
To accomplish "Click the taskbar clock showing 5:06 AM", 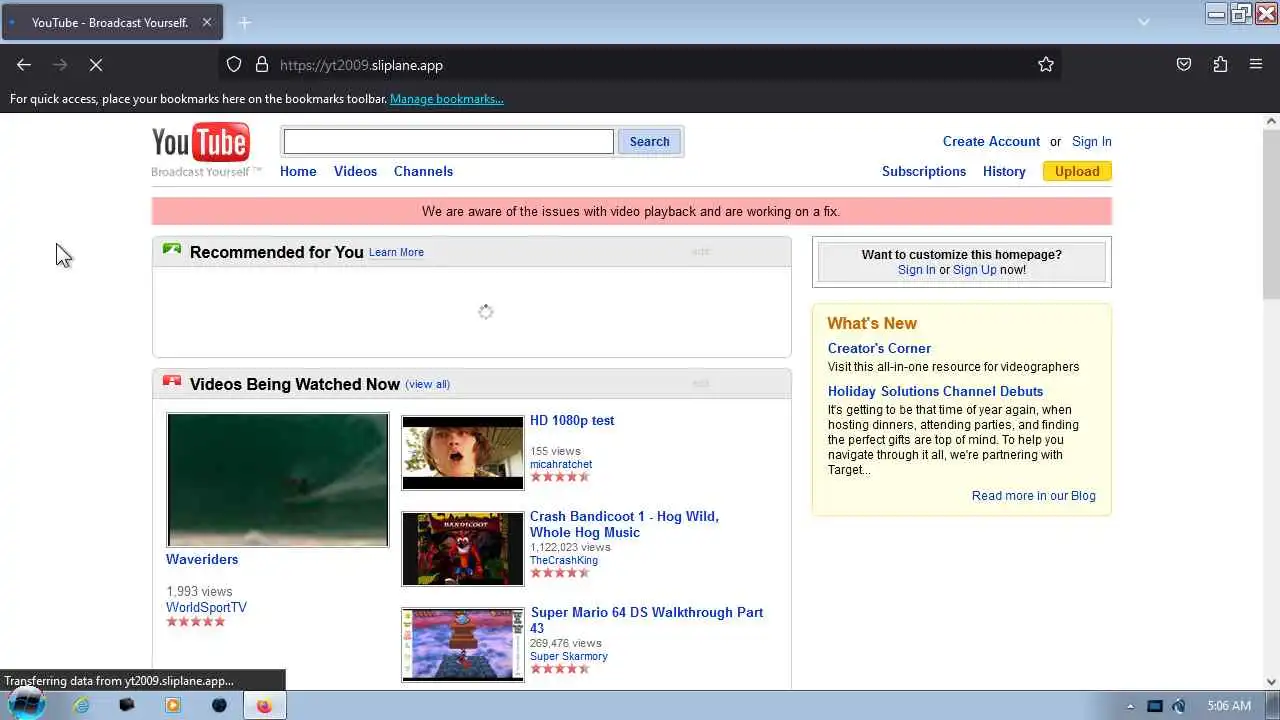I will pyautogui.click(x=1228, y=706).
